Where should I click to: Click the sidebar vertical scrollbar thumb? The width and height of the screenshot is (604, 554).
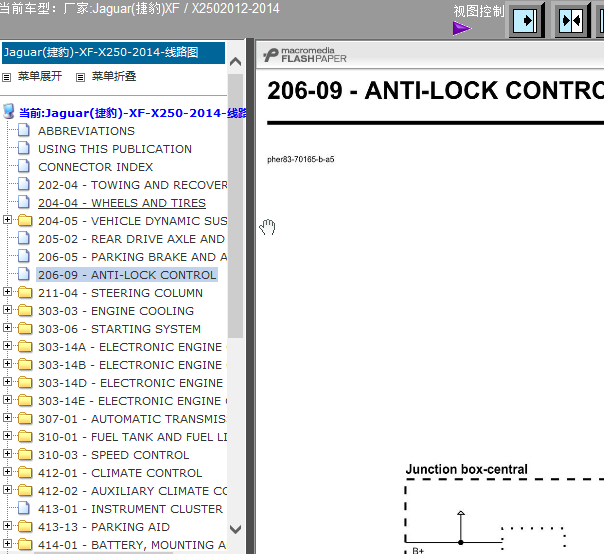pos(235,206)
